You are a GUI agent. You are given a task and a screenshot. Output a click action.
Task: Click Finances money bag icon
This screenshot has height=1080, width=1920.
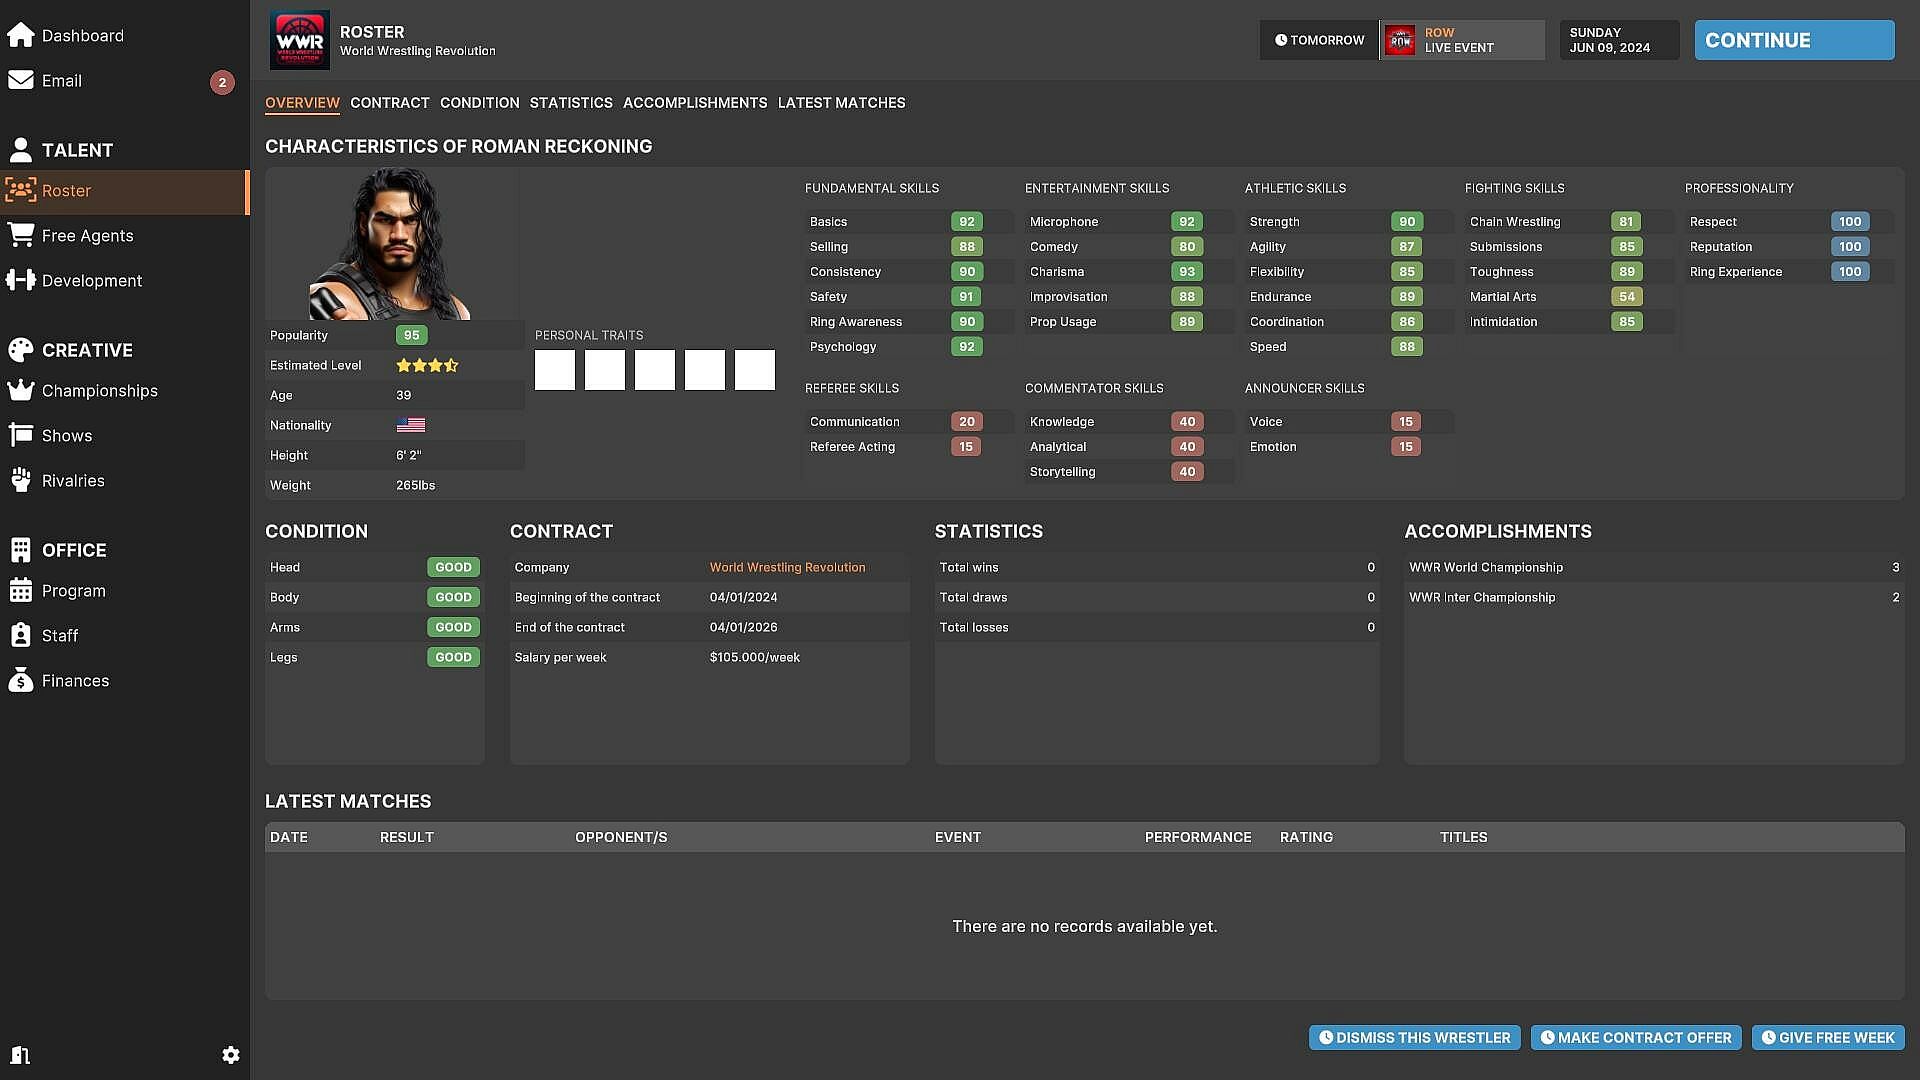pos(21,680)
